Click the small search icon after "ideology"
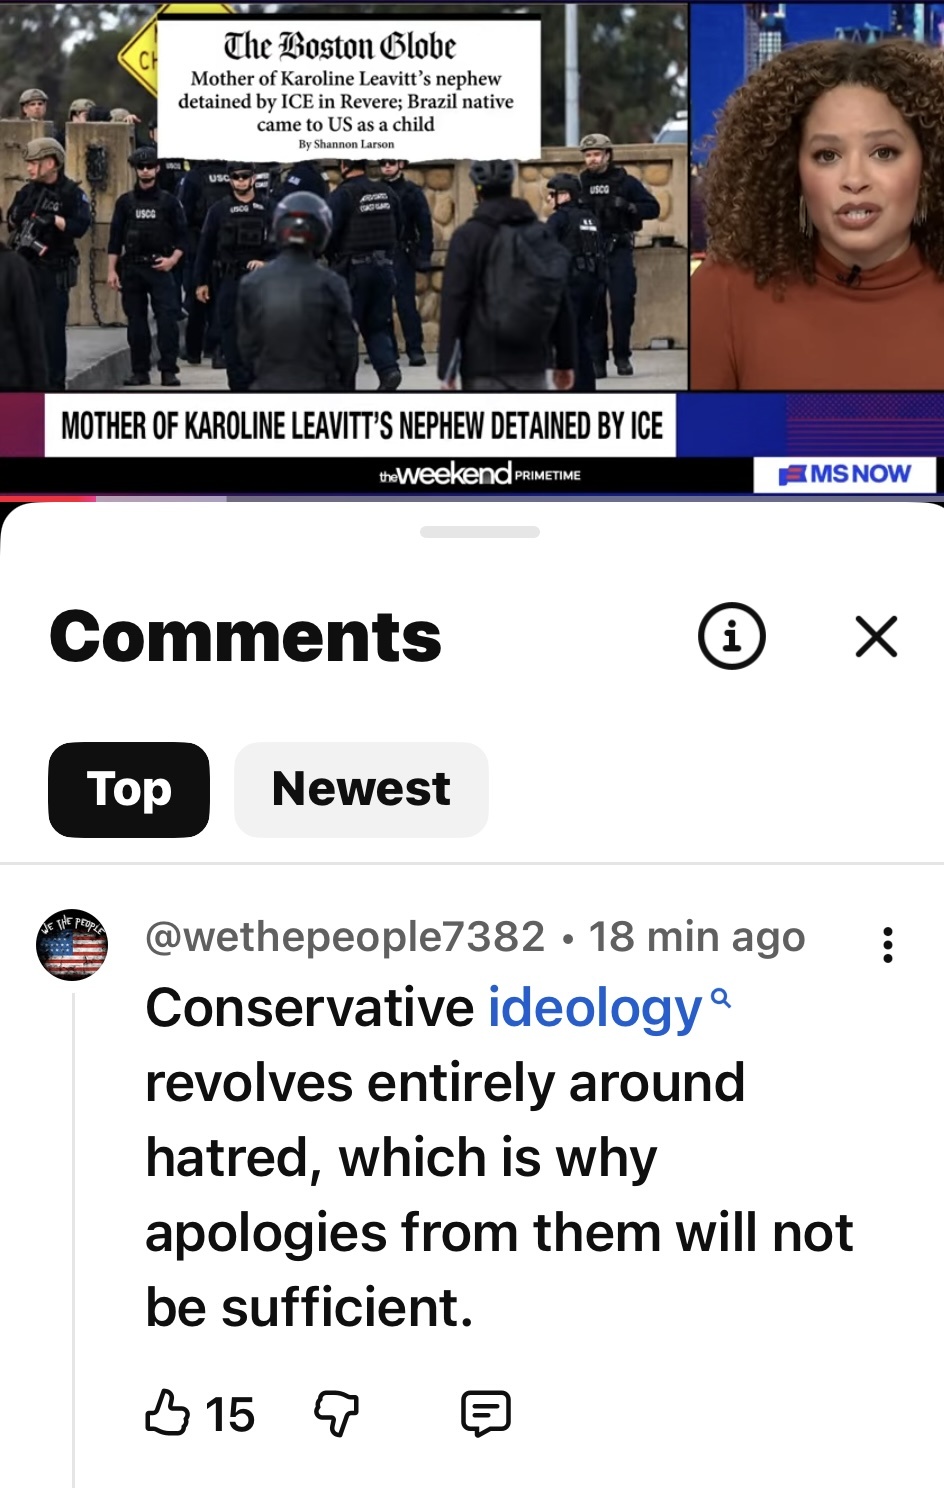This screenshot has height=1488, width=944. click(x=721, y=997)
